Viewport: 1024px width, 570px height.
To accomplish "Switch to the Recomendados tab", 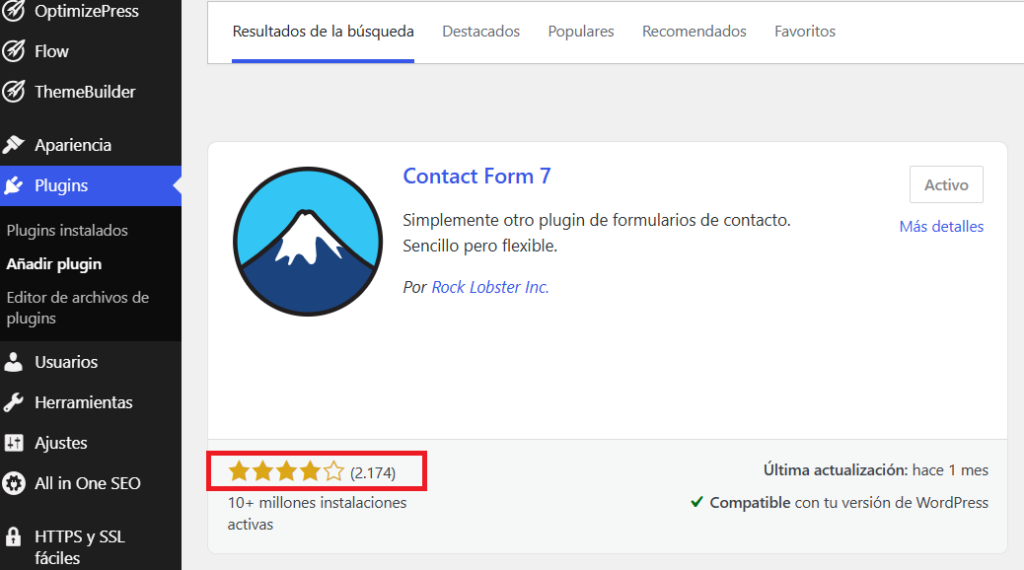I will [x=694, y=31].
